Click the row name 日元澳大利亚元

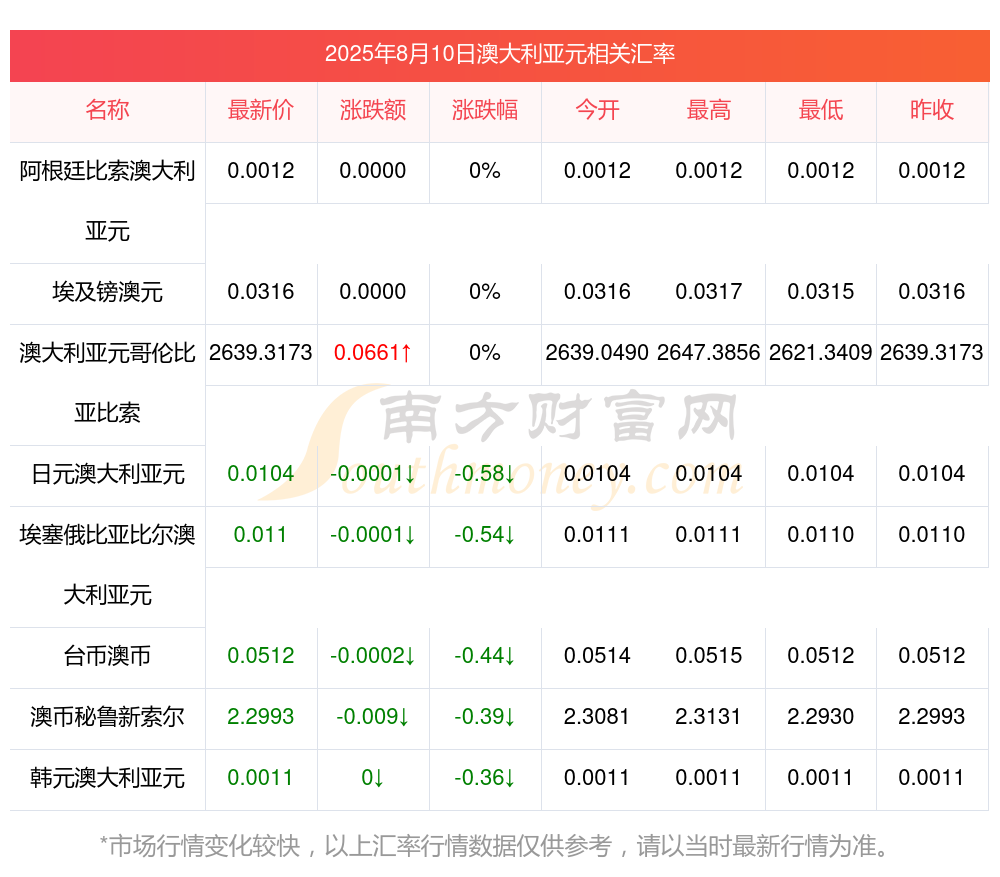[107, 474]
